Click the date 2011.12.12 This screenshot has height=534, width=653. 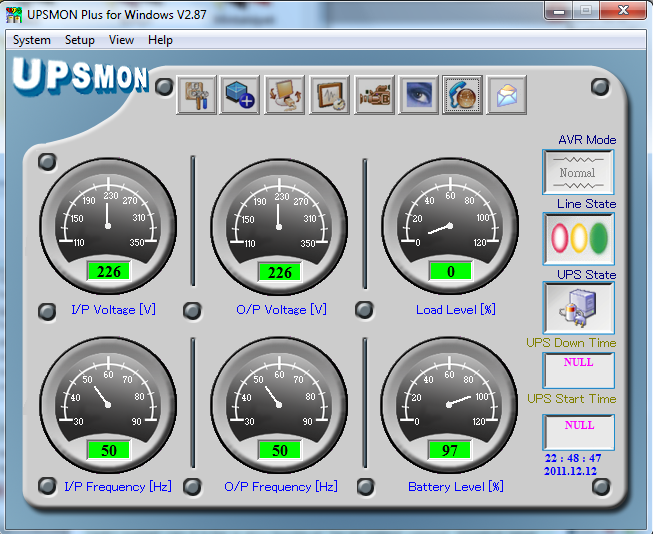pyautogui.click(x=570, y=471)
